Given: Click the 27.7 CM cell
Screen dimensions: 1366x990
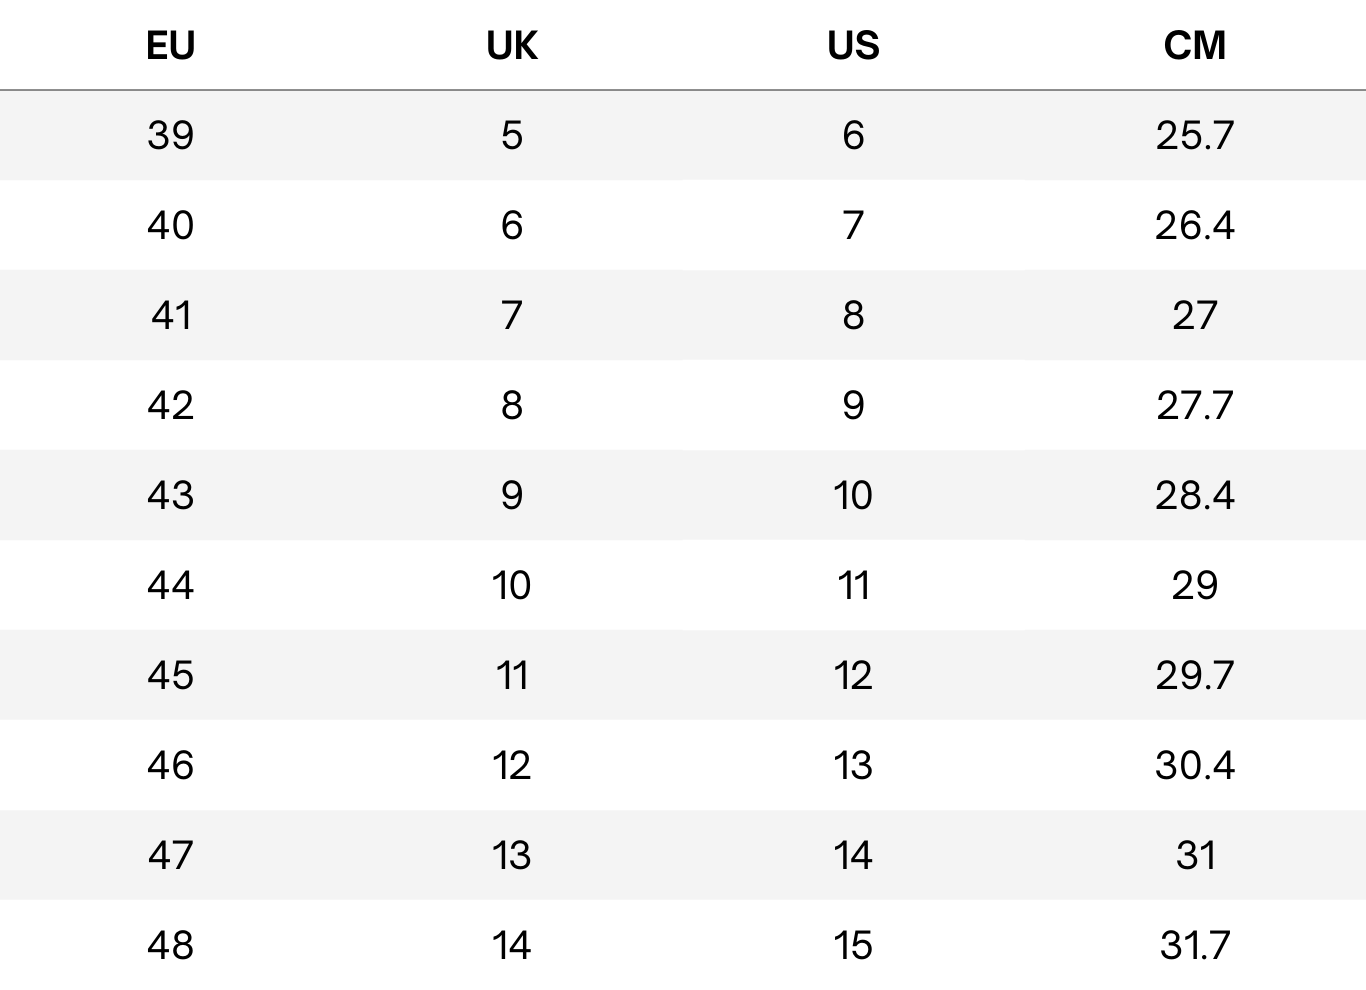Looking at the screenshot, I should click(1194, 406).
